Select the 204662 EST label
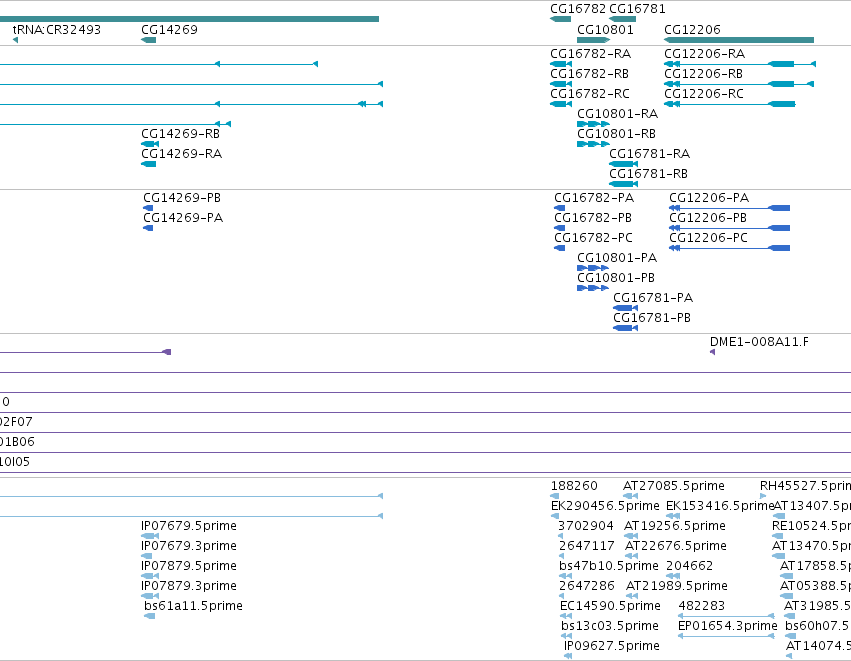This screenshot has width=851, height=661. click(x=690, y=566)
